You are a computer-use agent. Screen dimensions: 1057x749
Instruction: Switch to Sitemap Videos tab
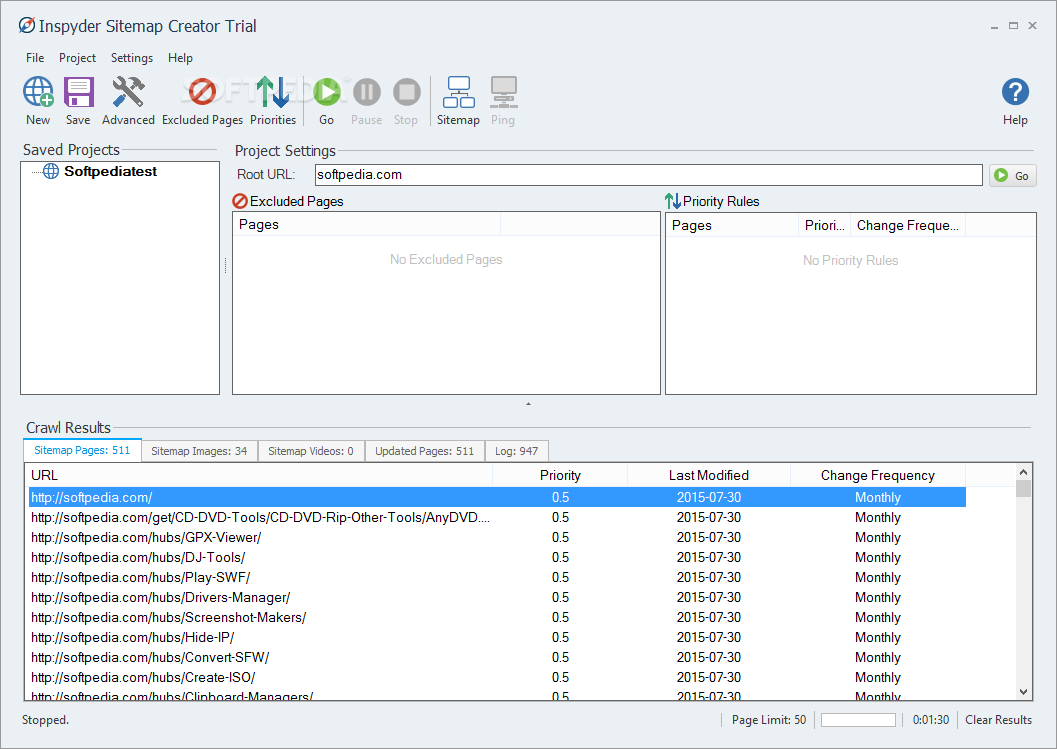point(311,451)
